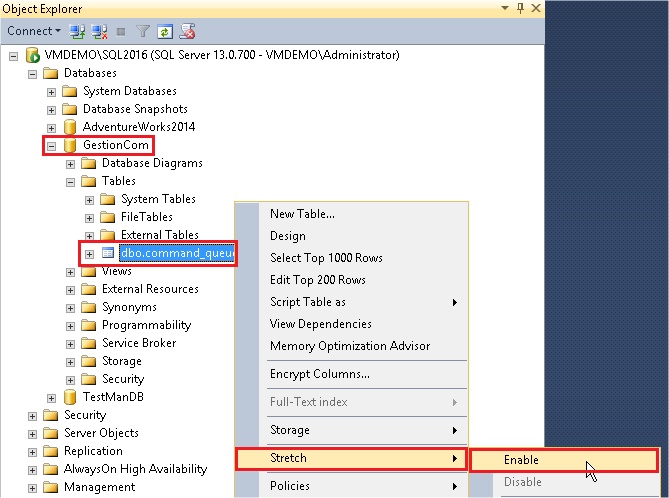Click the toolbar icon with red cross
The width and height of the screenshot is (669, 498).
click(187, 31)
